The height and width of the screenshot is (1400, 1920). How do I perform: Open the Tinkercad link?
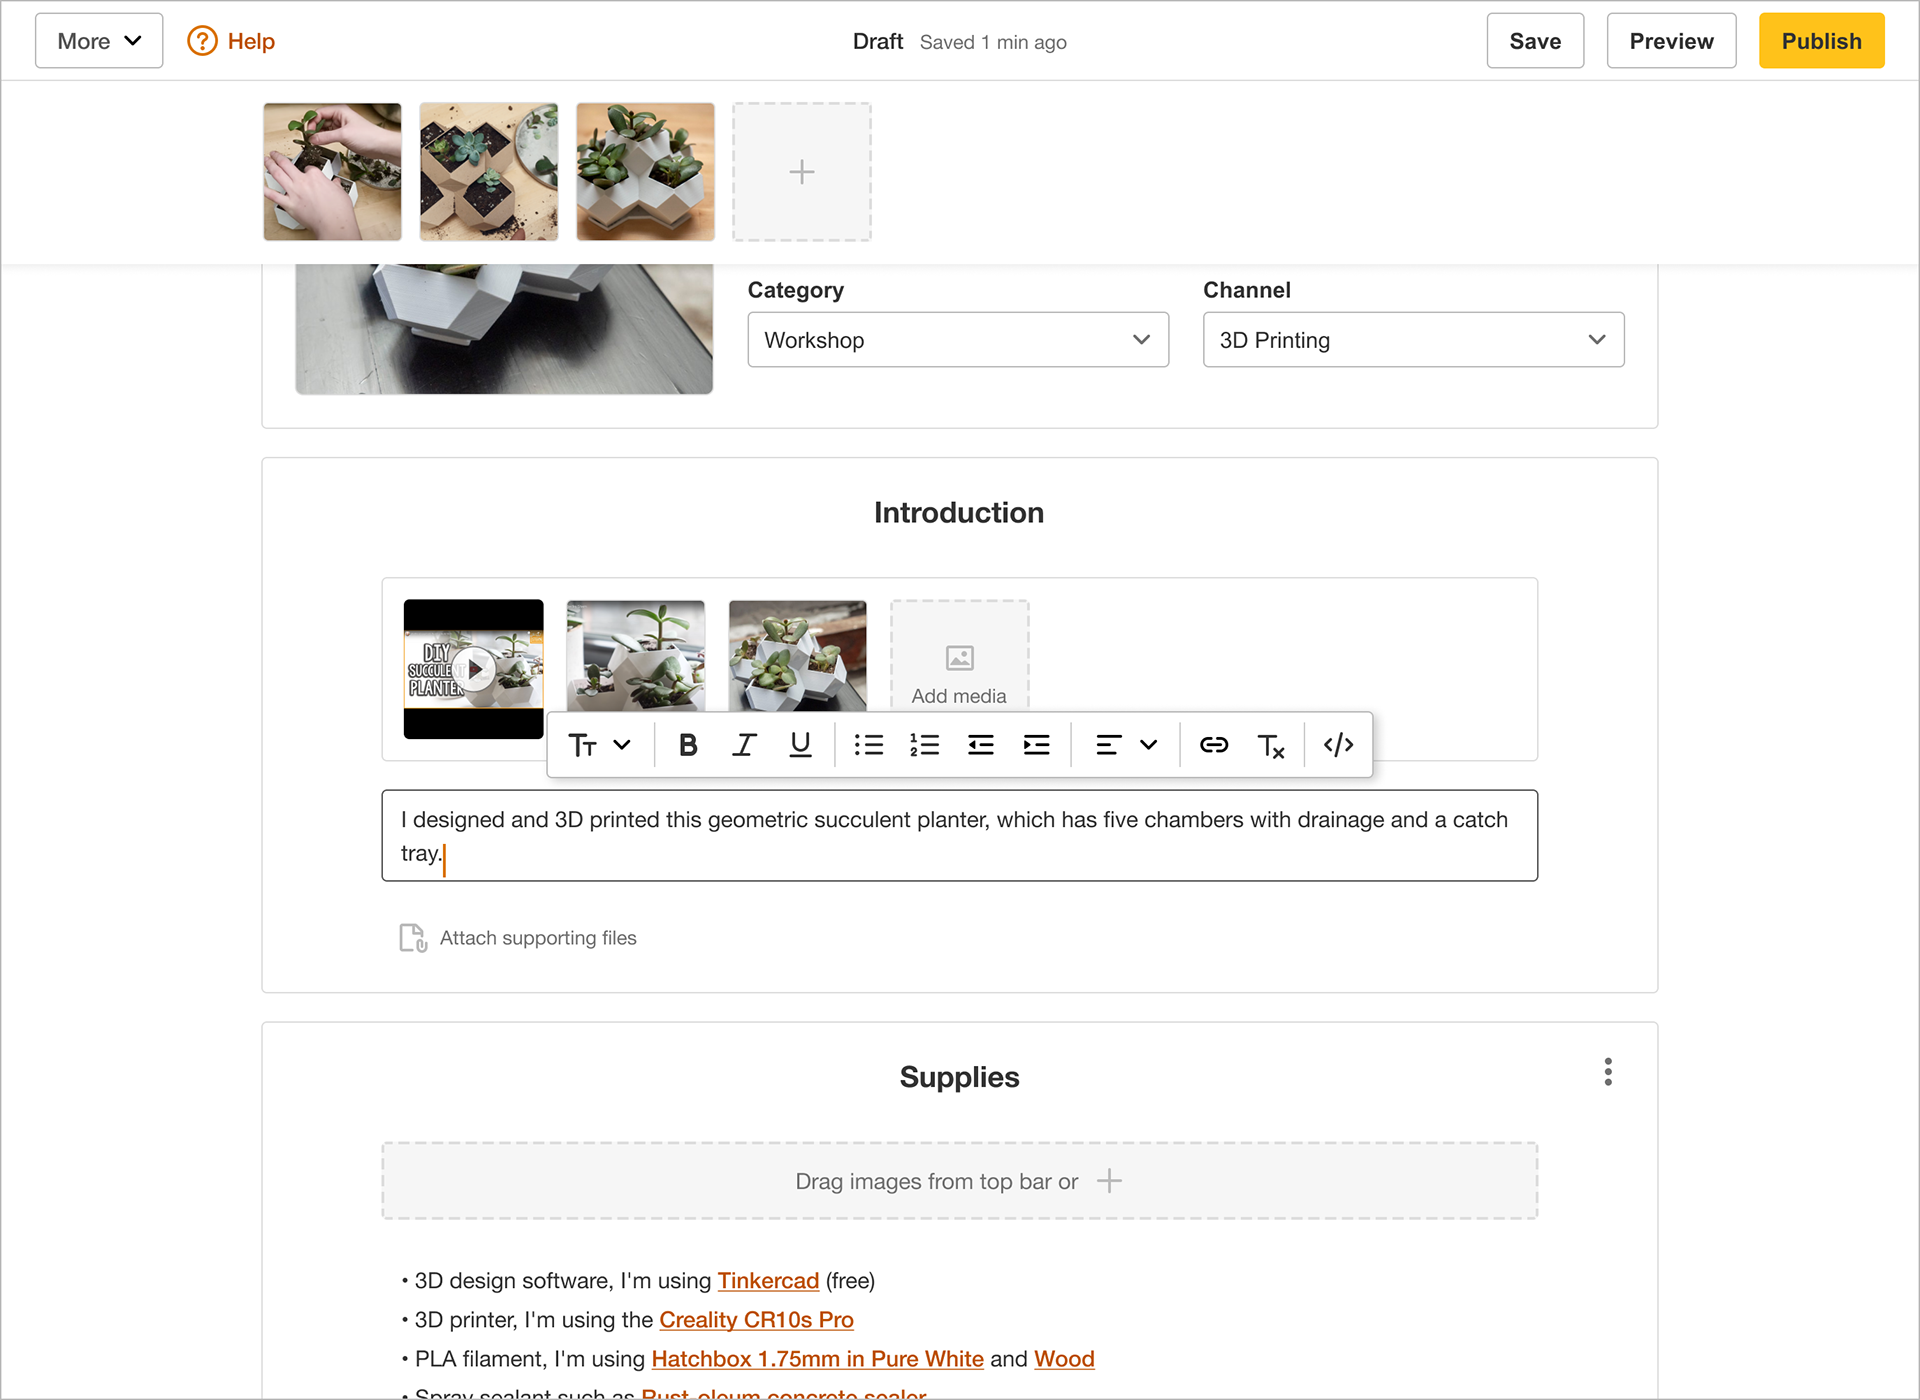tap(768, 1281)
